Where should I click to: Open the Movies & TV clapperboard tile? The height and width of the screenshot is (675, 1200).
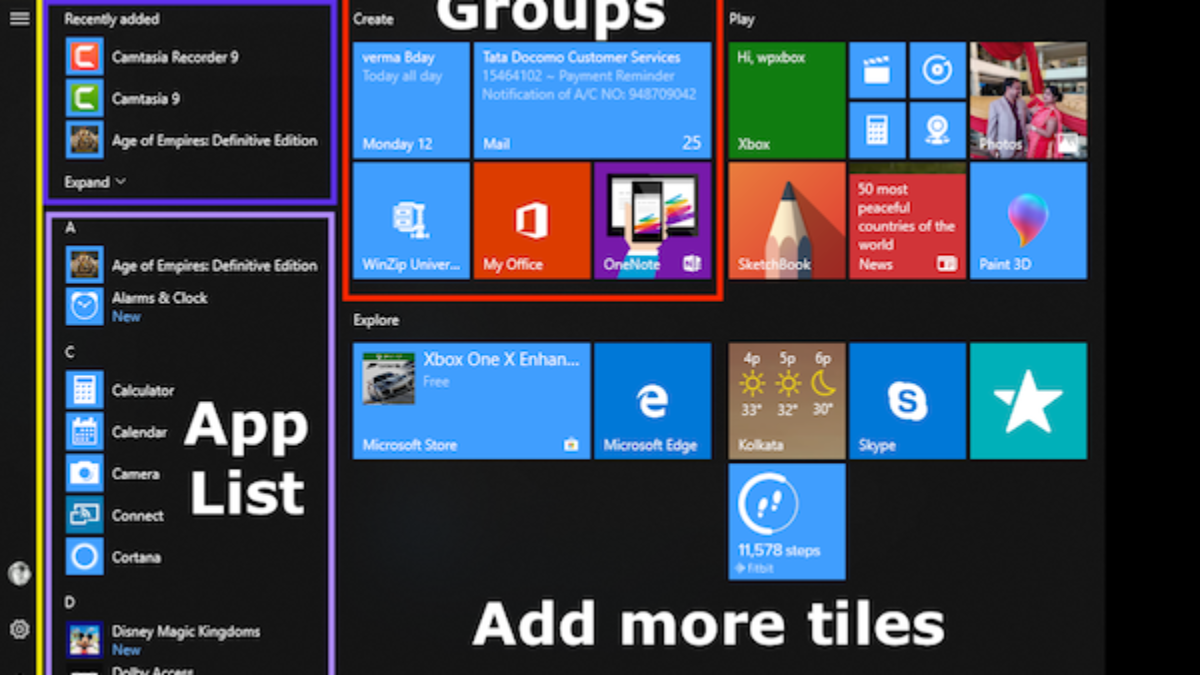click(877, 70)
